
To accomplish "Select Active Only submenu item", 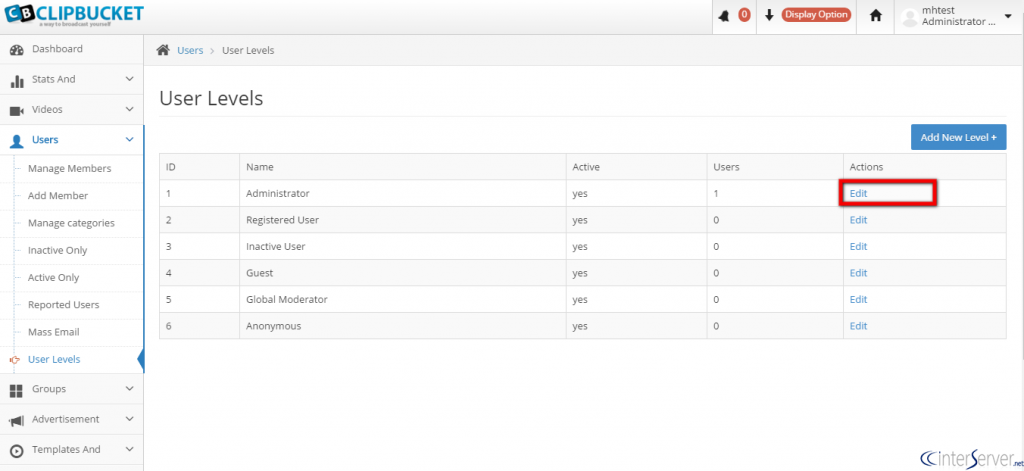I will [54, 278].
